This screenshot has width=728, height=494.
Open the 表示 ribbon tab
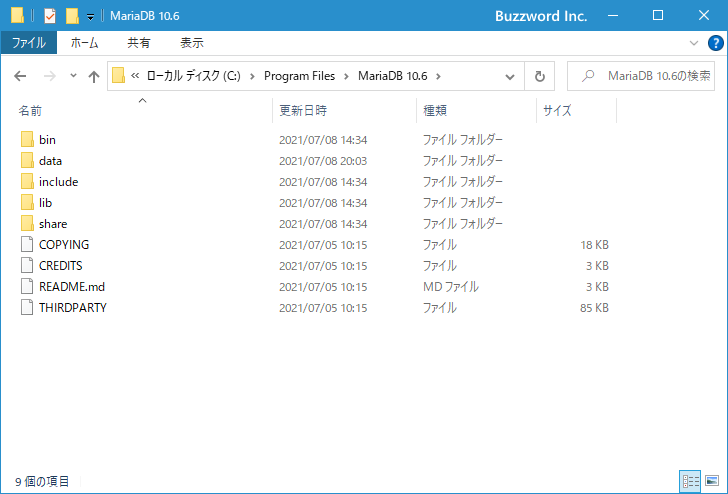[x=192, y=43]
